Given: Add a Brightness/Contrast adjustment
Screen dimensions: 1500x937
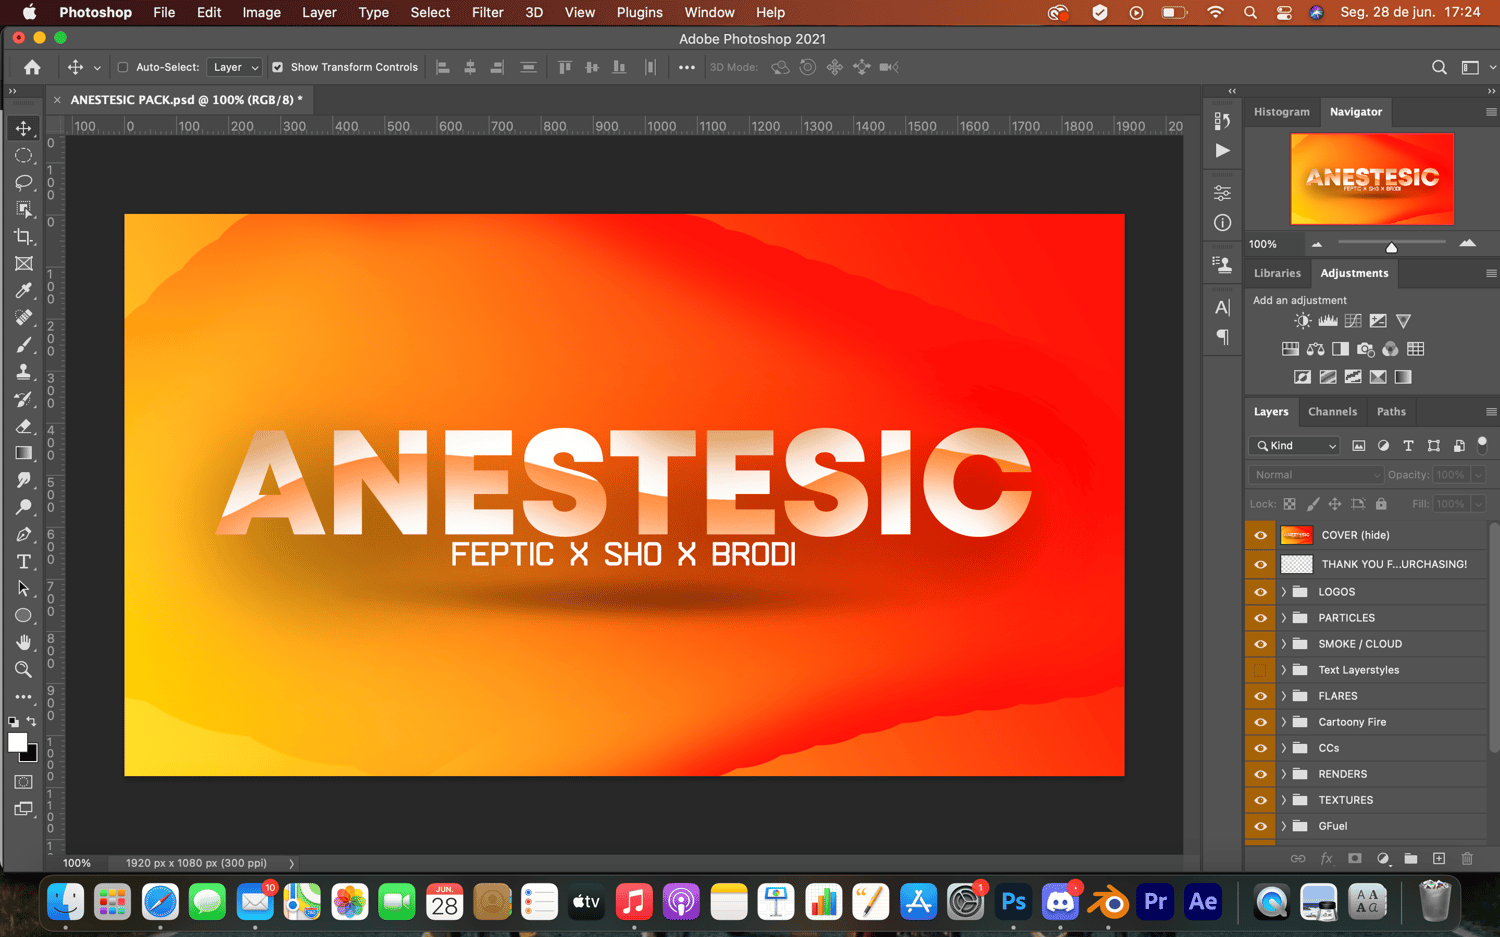Looking at the screenshot, I should tap(1302, 321).
